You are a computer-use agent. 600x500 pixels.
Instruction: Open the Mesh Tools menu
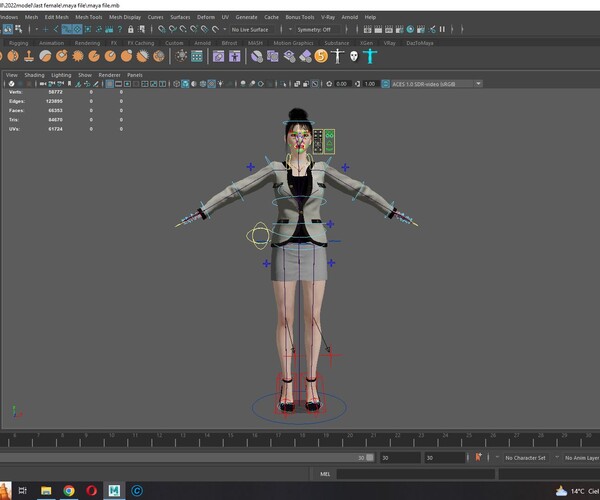89,17
